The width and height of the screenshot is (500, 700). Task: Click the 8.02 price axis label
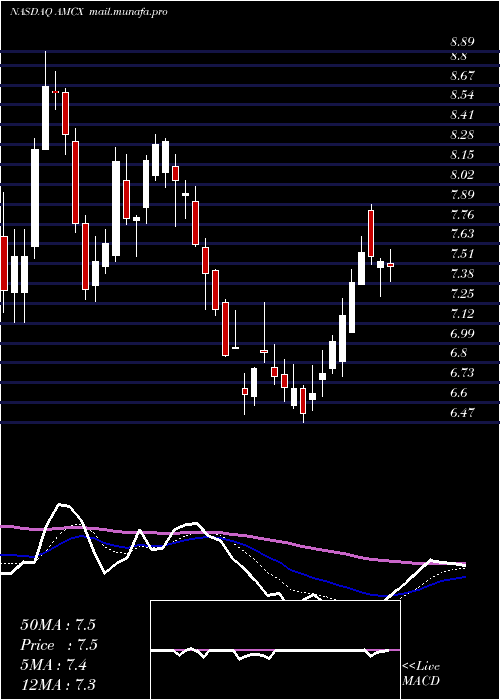pos(462,175)
